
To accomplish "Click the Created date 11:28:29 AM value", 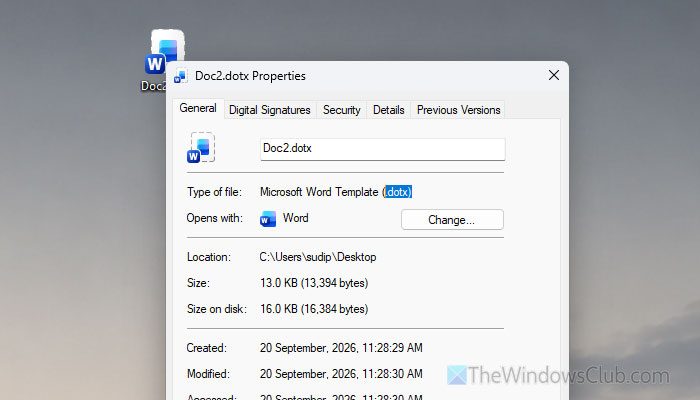I will tap(341, 348).
